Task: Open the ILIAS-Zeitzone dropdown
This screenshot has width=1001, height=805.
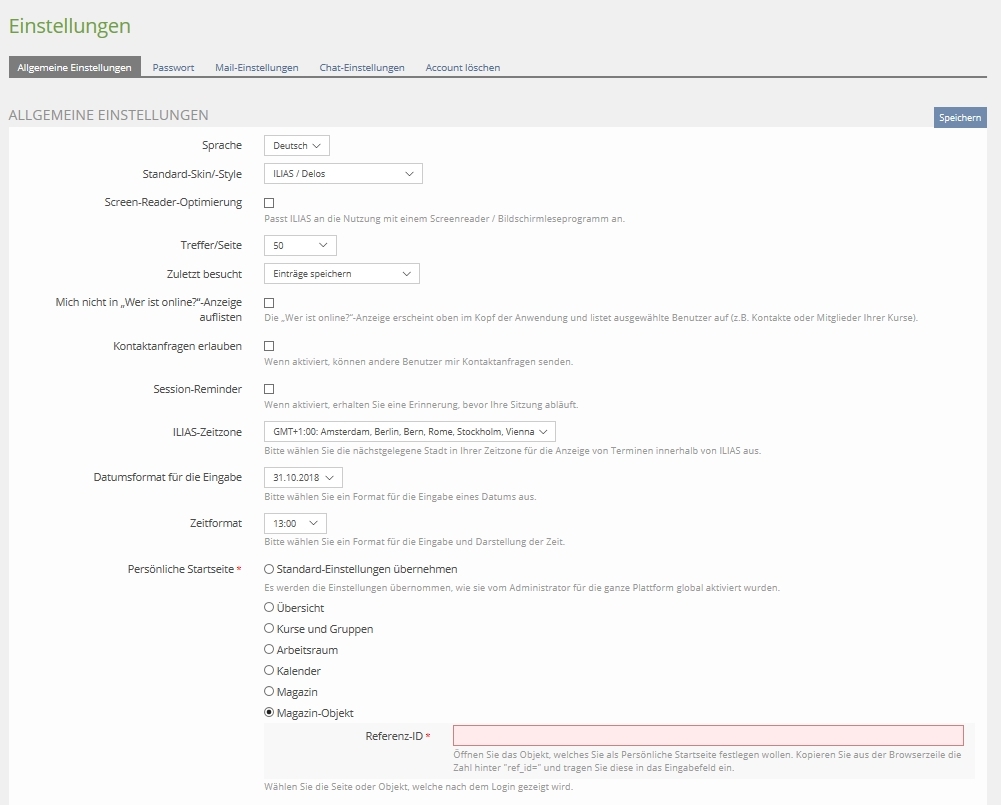Action: point(409,432)
